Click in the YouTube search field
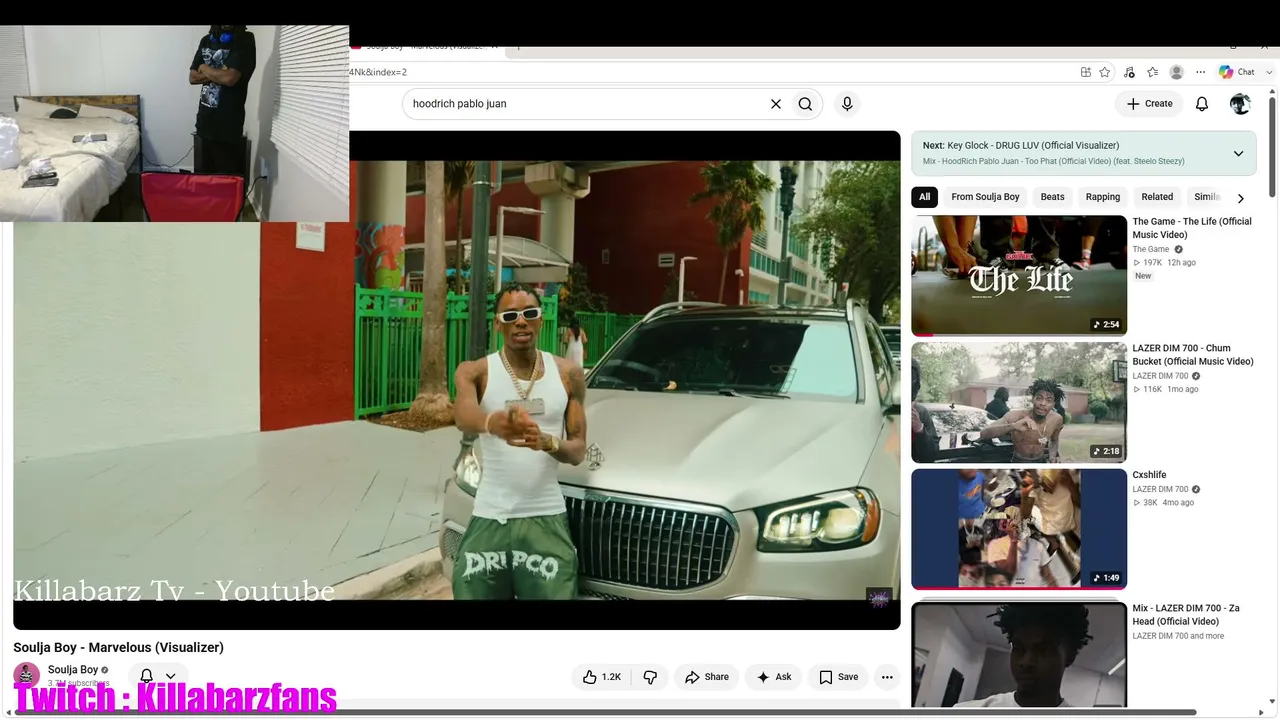This screenshot has height=720, width=1280. click(585, 104)
